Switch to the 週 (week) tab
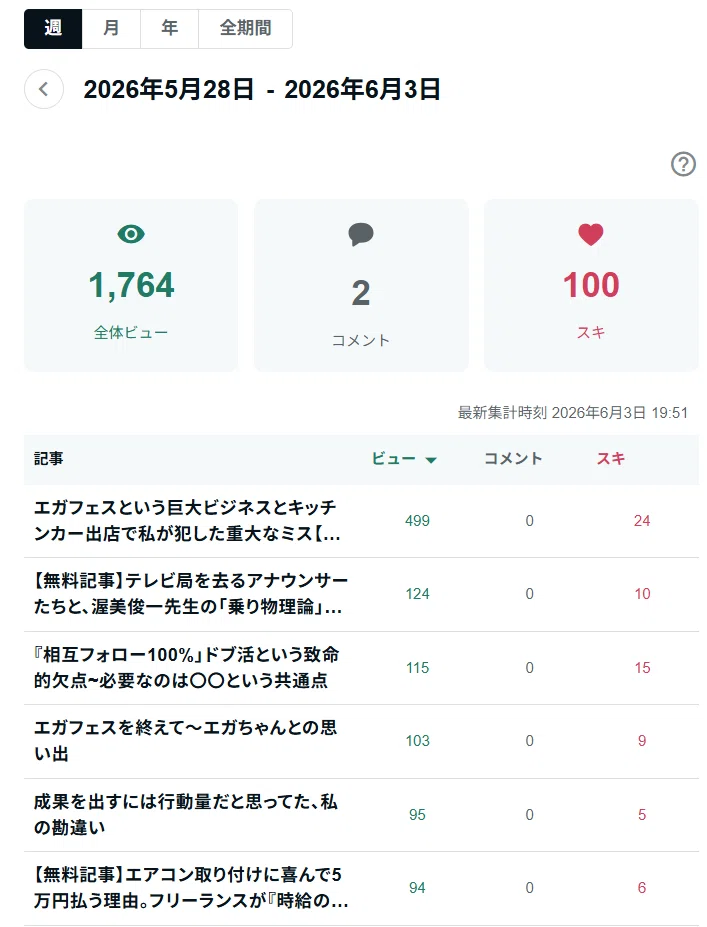Screen dimensions: 707x927 click(x=53, y=28)
